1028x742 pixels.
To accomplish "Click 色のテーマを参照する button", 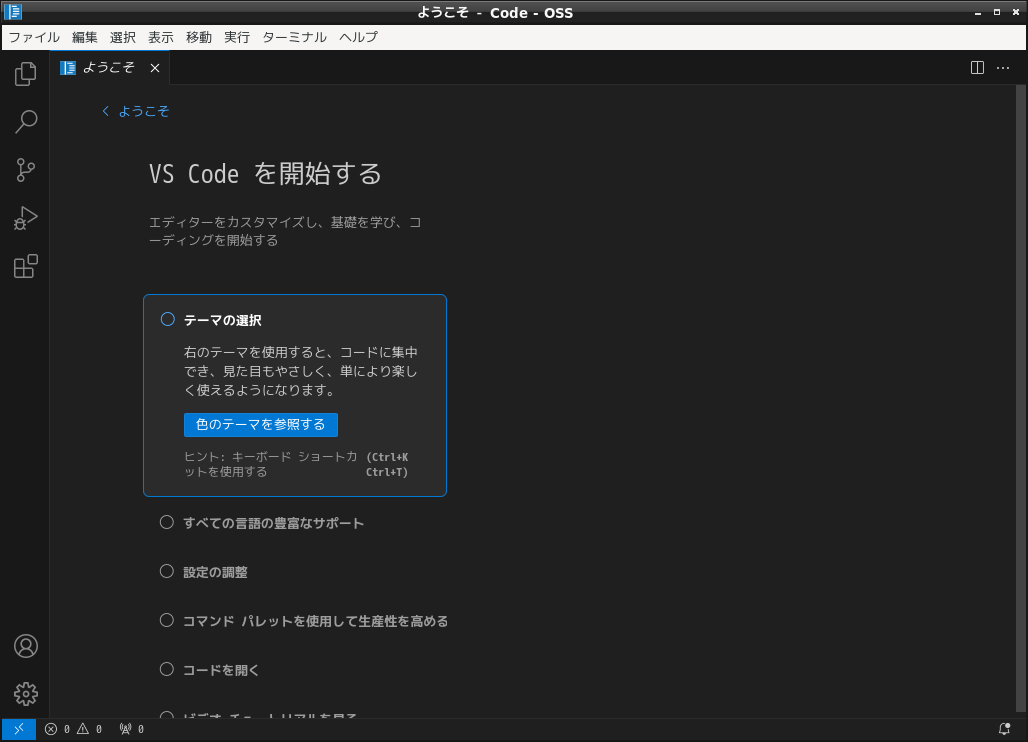I will [261, 425].
